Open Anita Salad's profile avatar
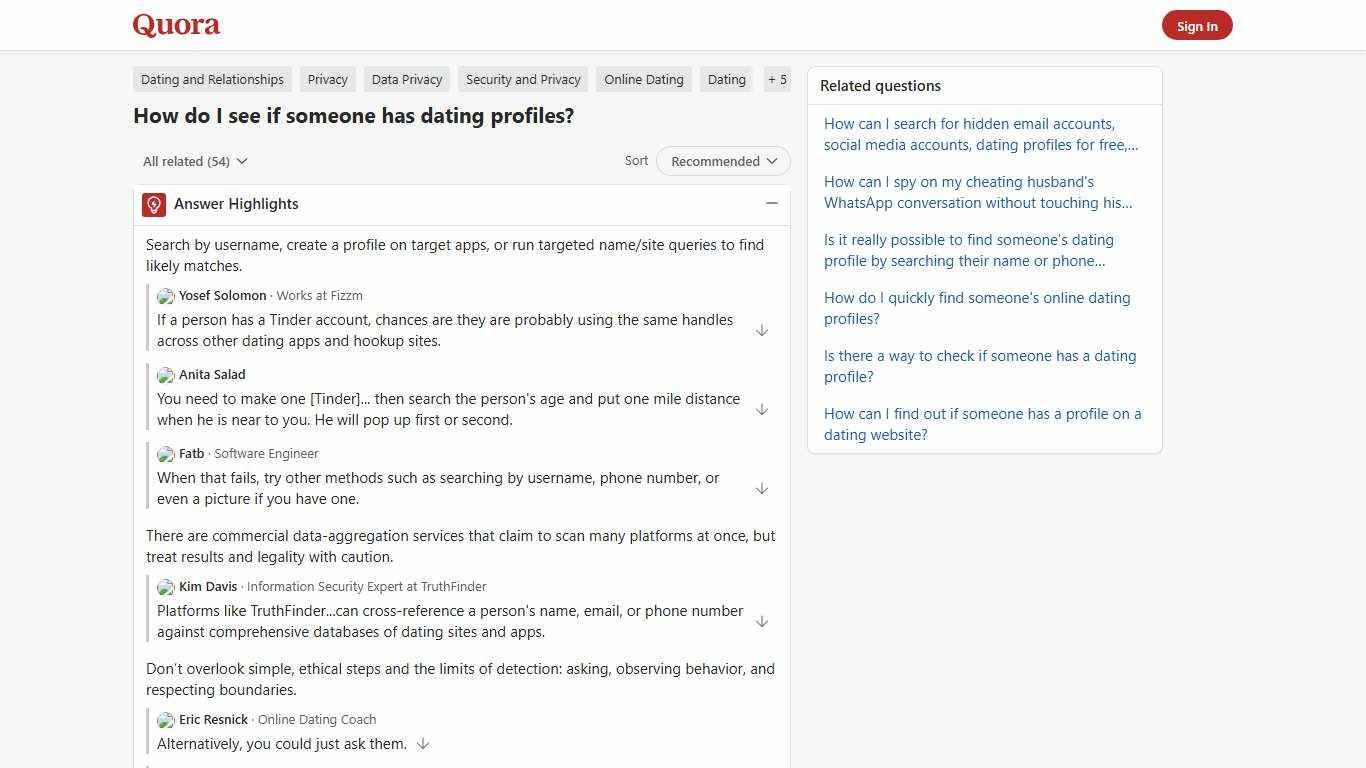The height and width of the screenshot is (768, 1366). tap(165, 375)
